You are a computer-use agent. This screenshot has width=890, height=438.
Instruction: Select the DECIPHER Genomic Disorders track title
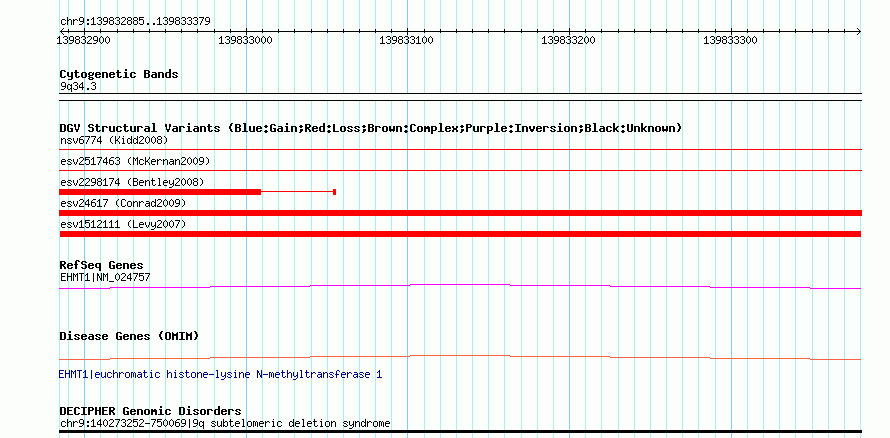click(x=150, y=411)
